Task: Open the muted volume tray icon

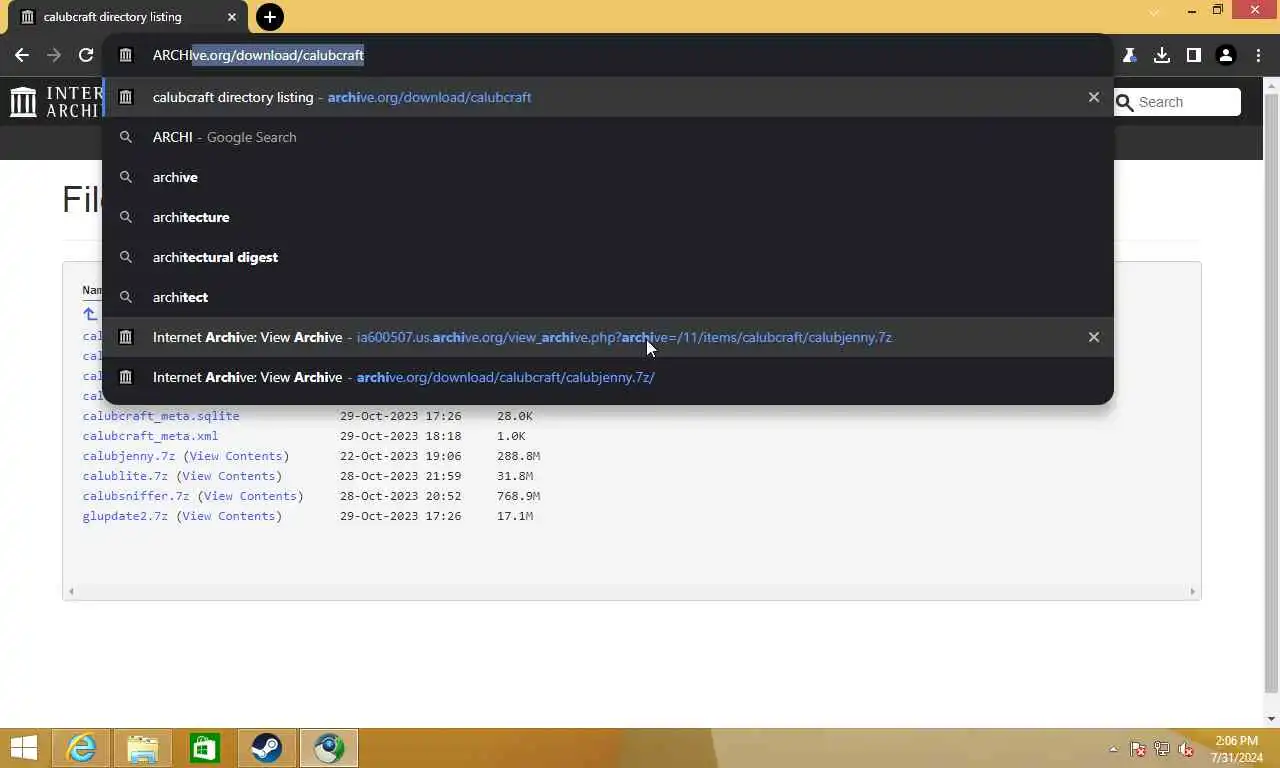Action: (x=1186, y=749)
